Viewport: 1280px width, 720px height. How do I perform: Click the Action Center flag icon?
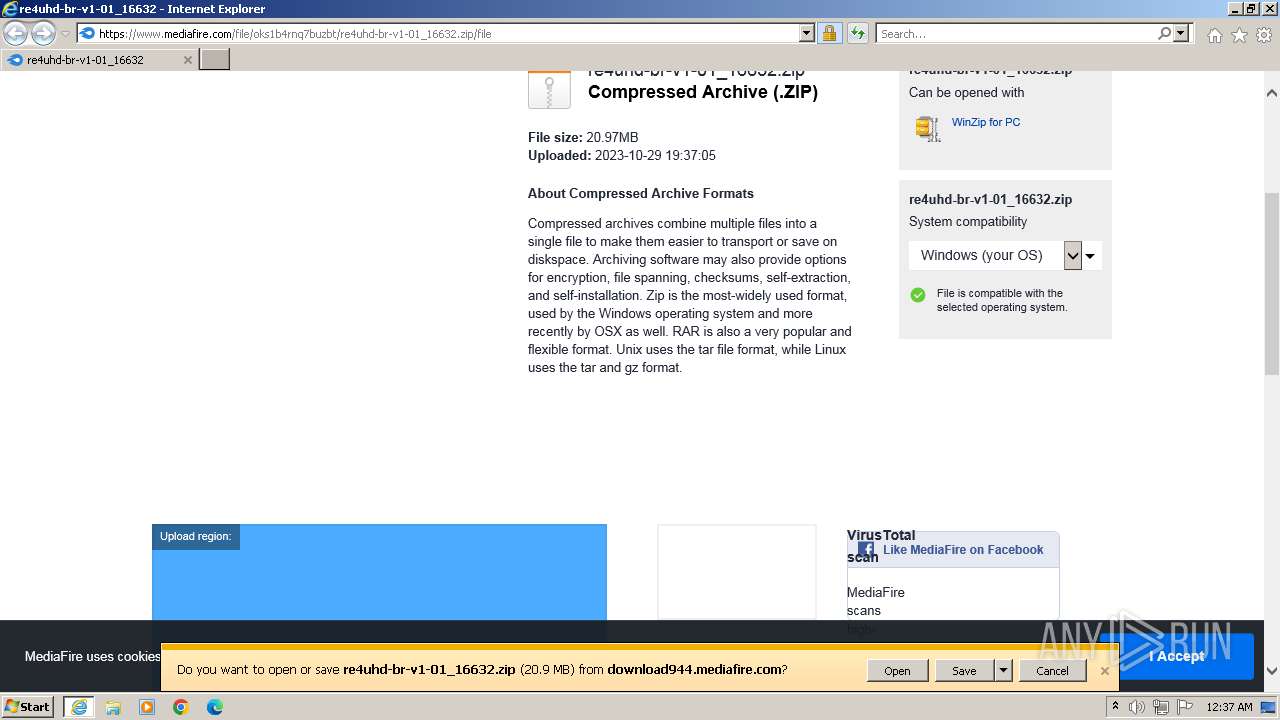point(1185,707)
